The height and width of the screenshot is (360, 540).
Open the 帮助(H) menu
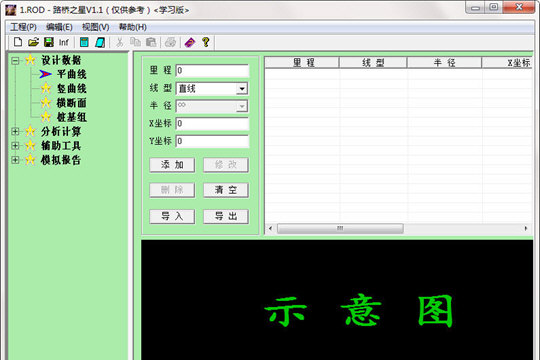[x=133, y=27]
